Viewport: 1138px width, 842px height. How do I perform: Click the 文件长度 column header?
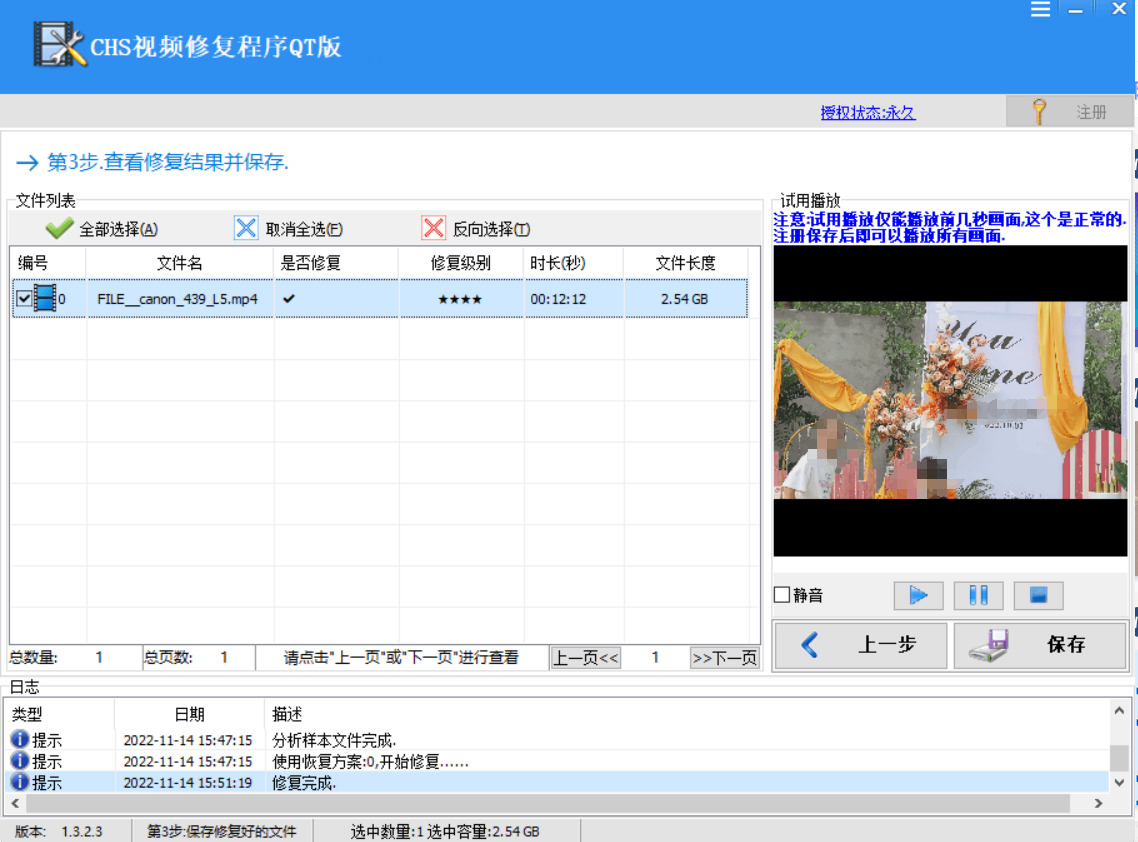click(686, 263)
